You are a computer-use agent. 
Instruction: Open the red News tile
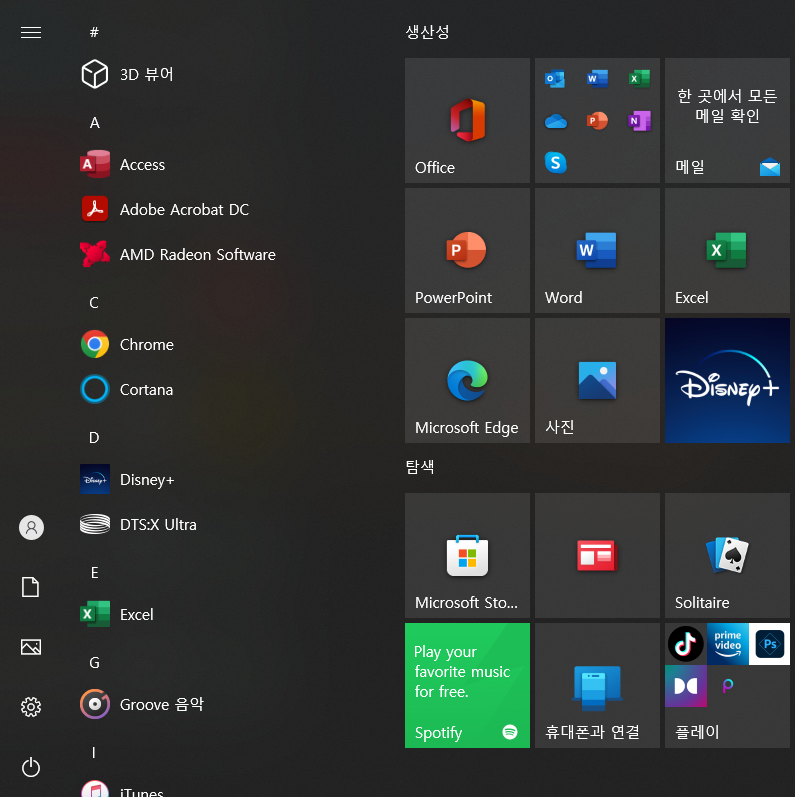point(597,556)
